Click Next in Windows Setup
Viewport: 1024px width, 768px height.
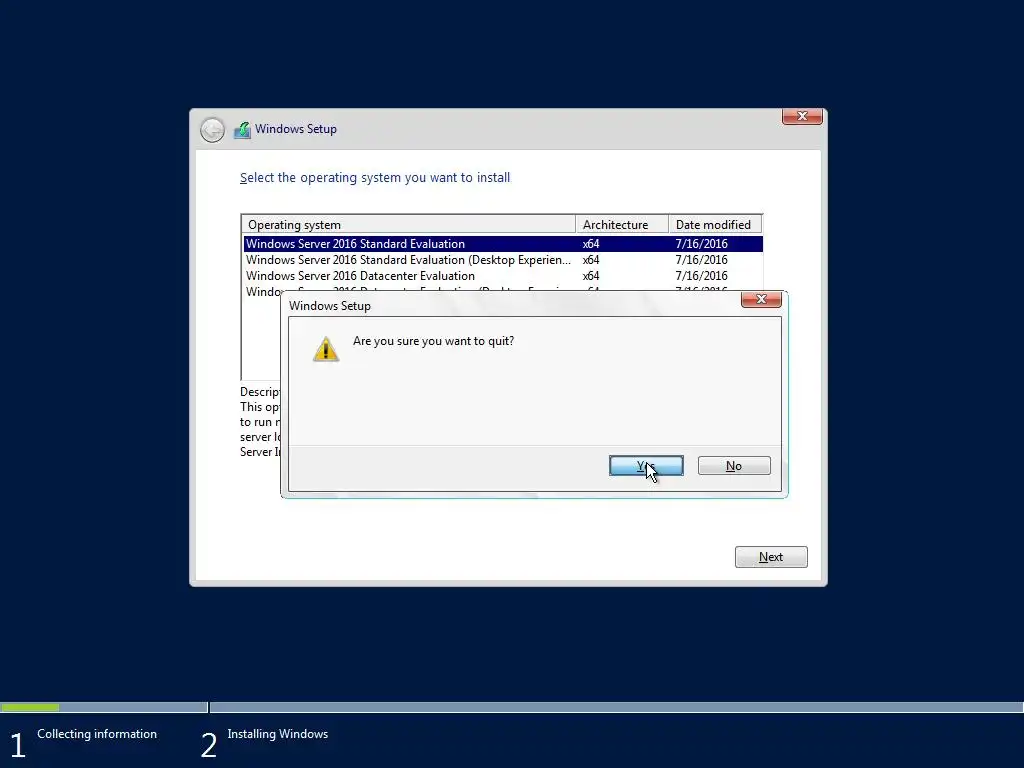(771, 557)
